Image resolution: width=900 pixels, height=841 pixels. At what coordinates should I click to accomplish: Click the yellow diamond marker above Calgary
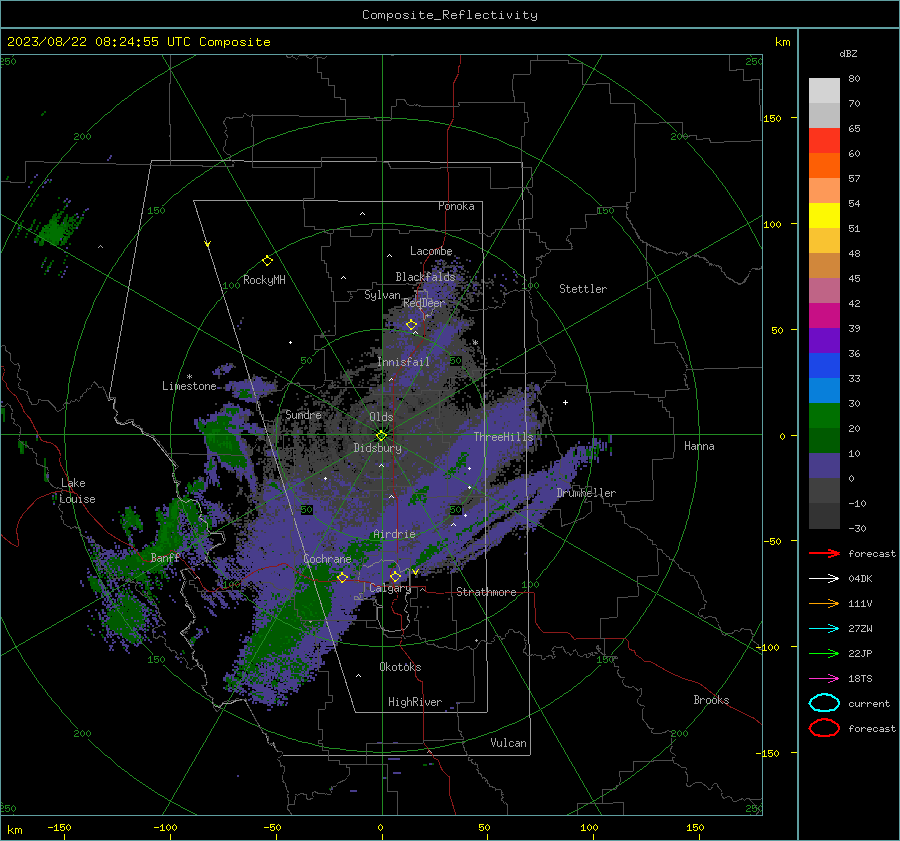(395, 576)
